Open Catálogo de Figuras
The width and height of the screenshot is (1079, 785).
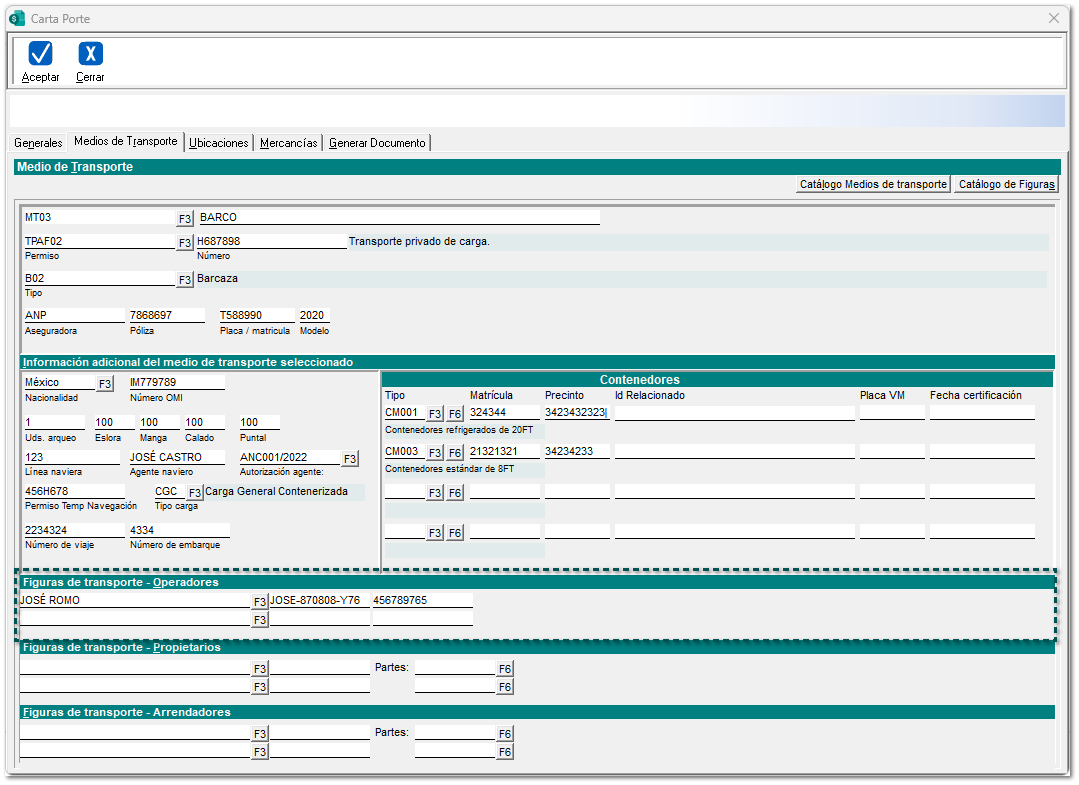click(x=1005, y=184)
